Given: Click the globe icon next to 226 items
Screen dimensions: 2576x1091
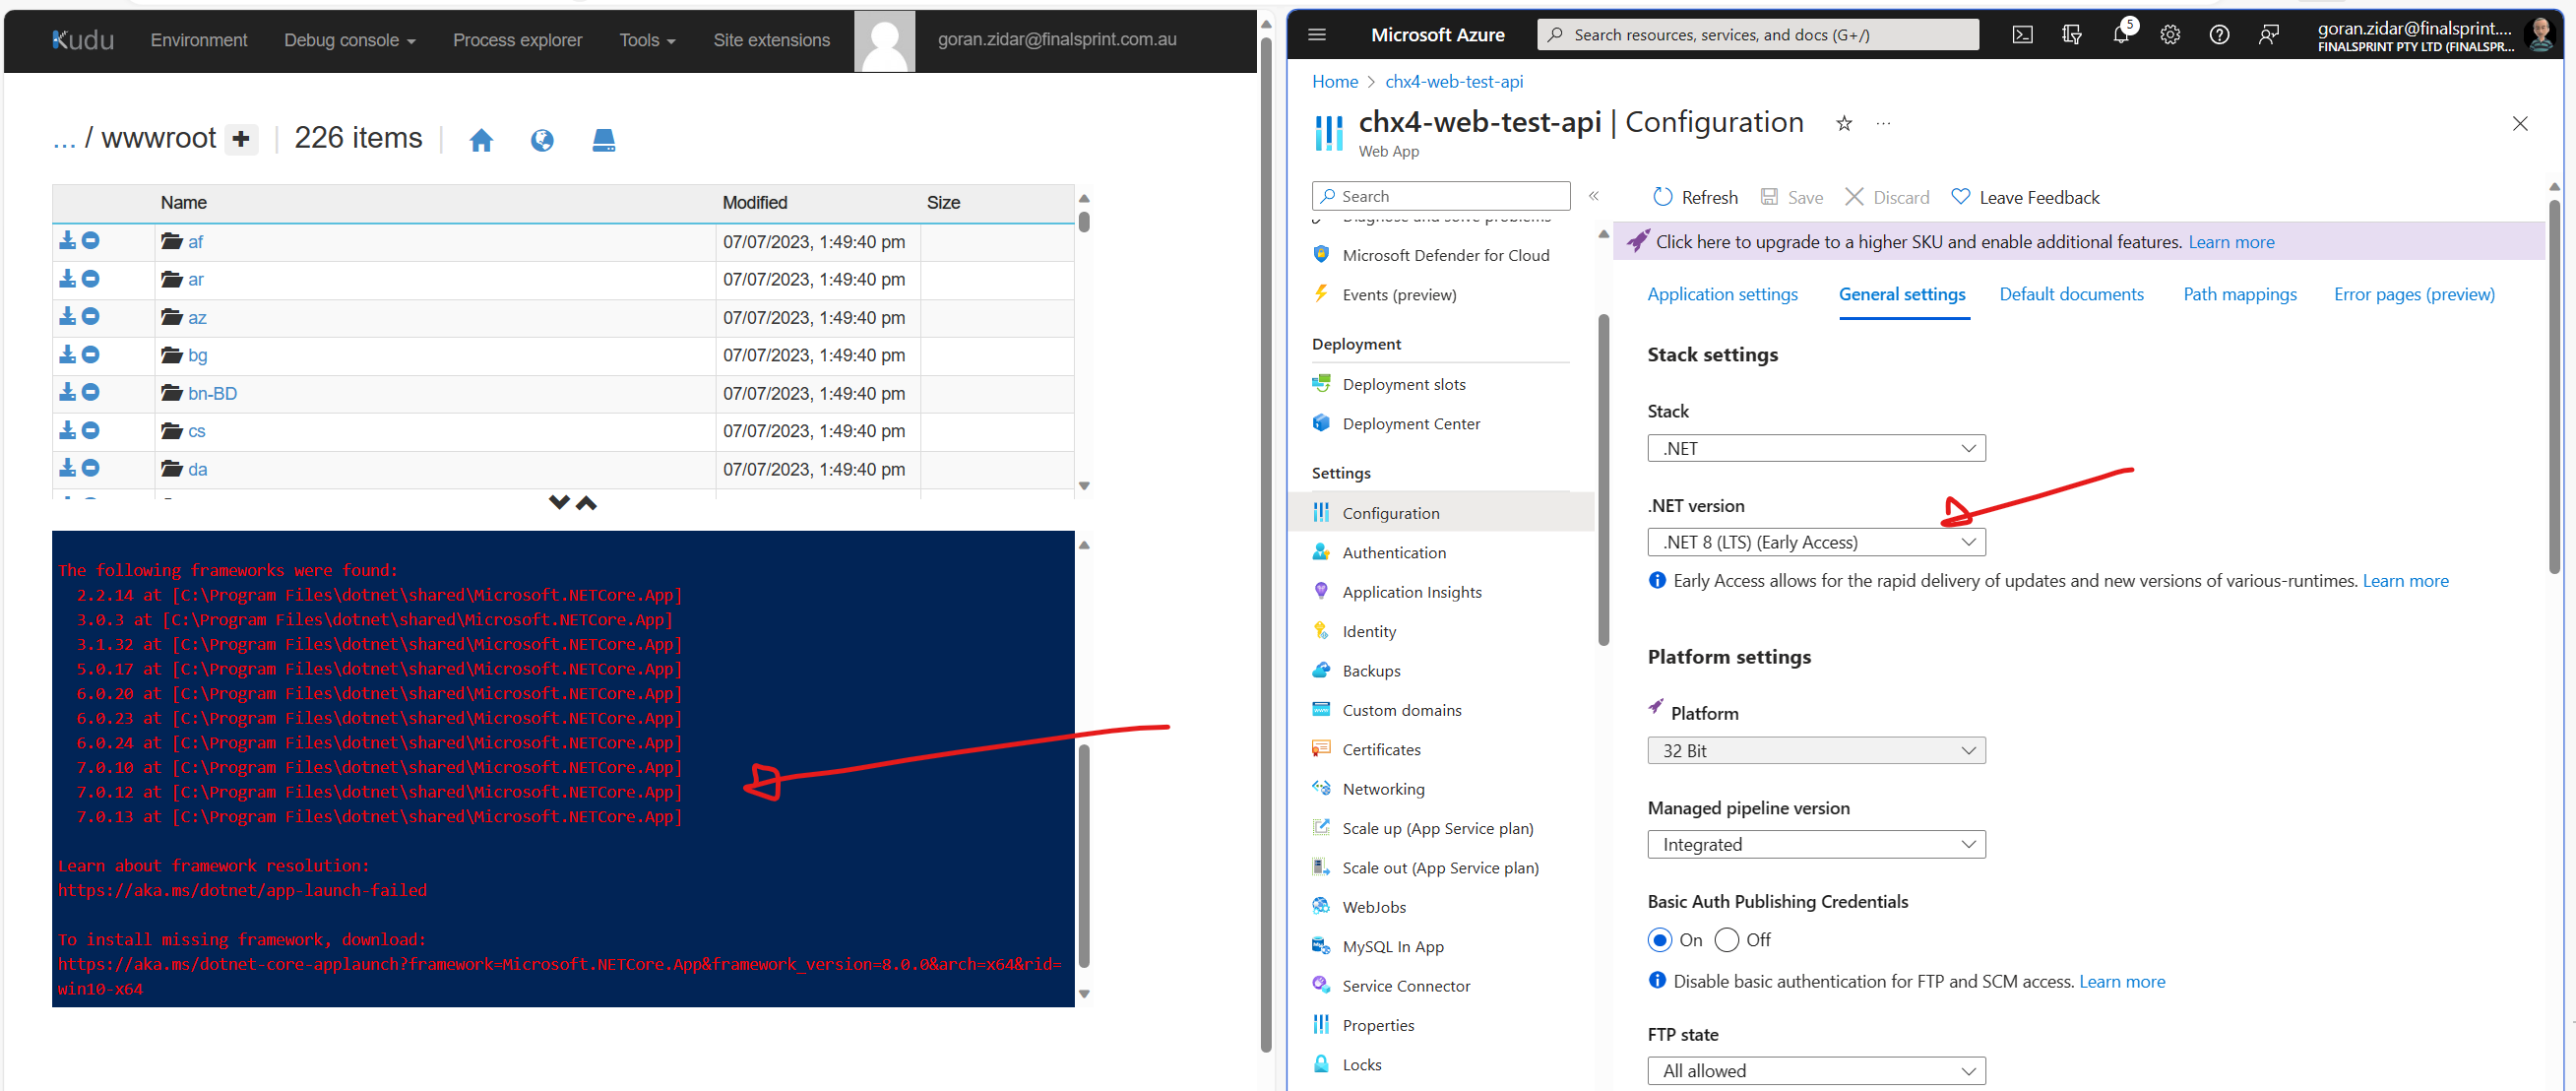Looking at the screenshot, I should pos(542,140).
